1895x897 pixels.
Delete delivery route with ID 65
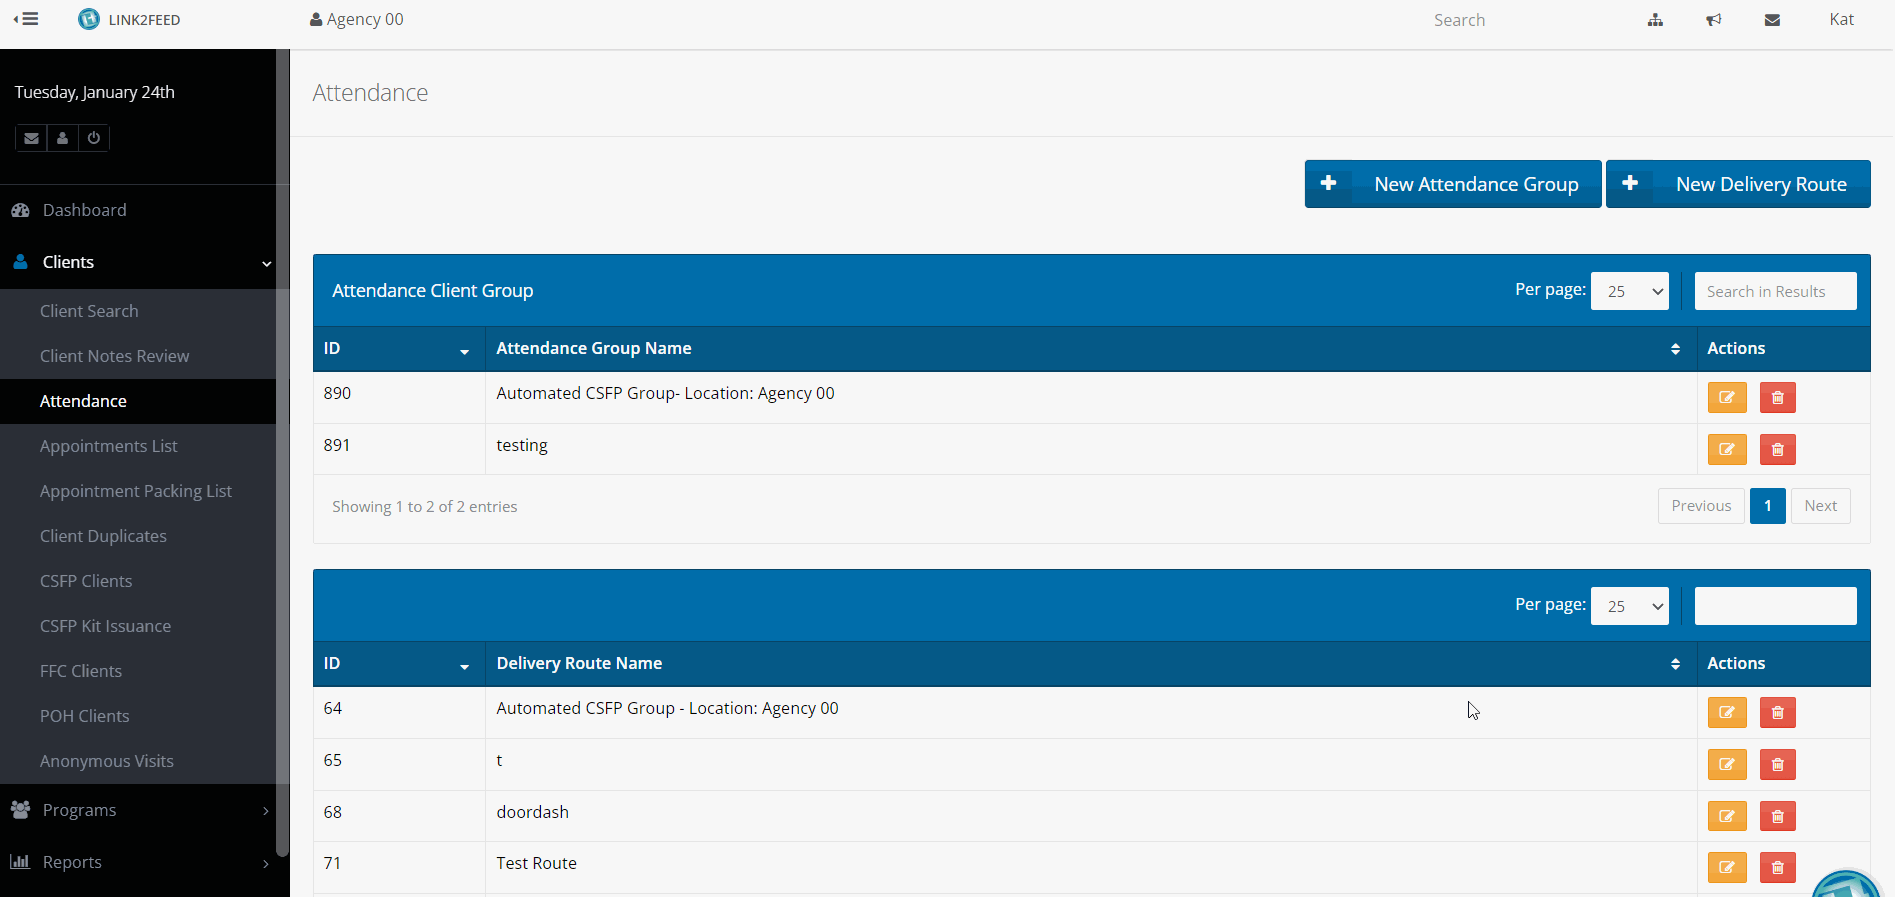click(x=1777, y=765)
